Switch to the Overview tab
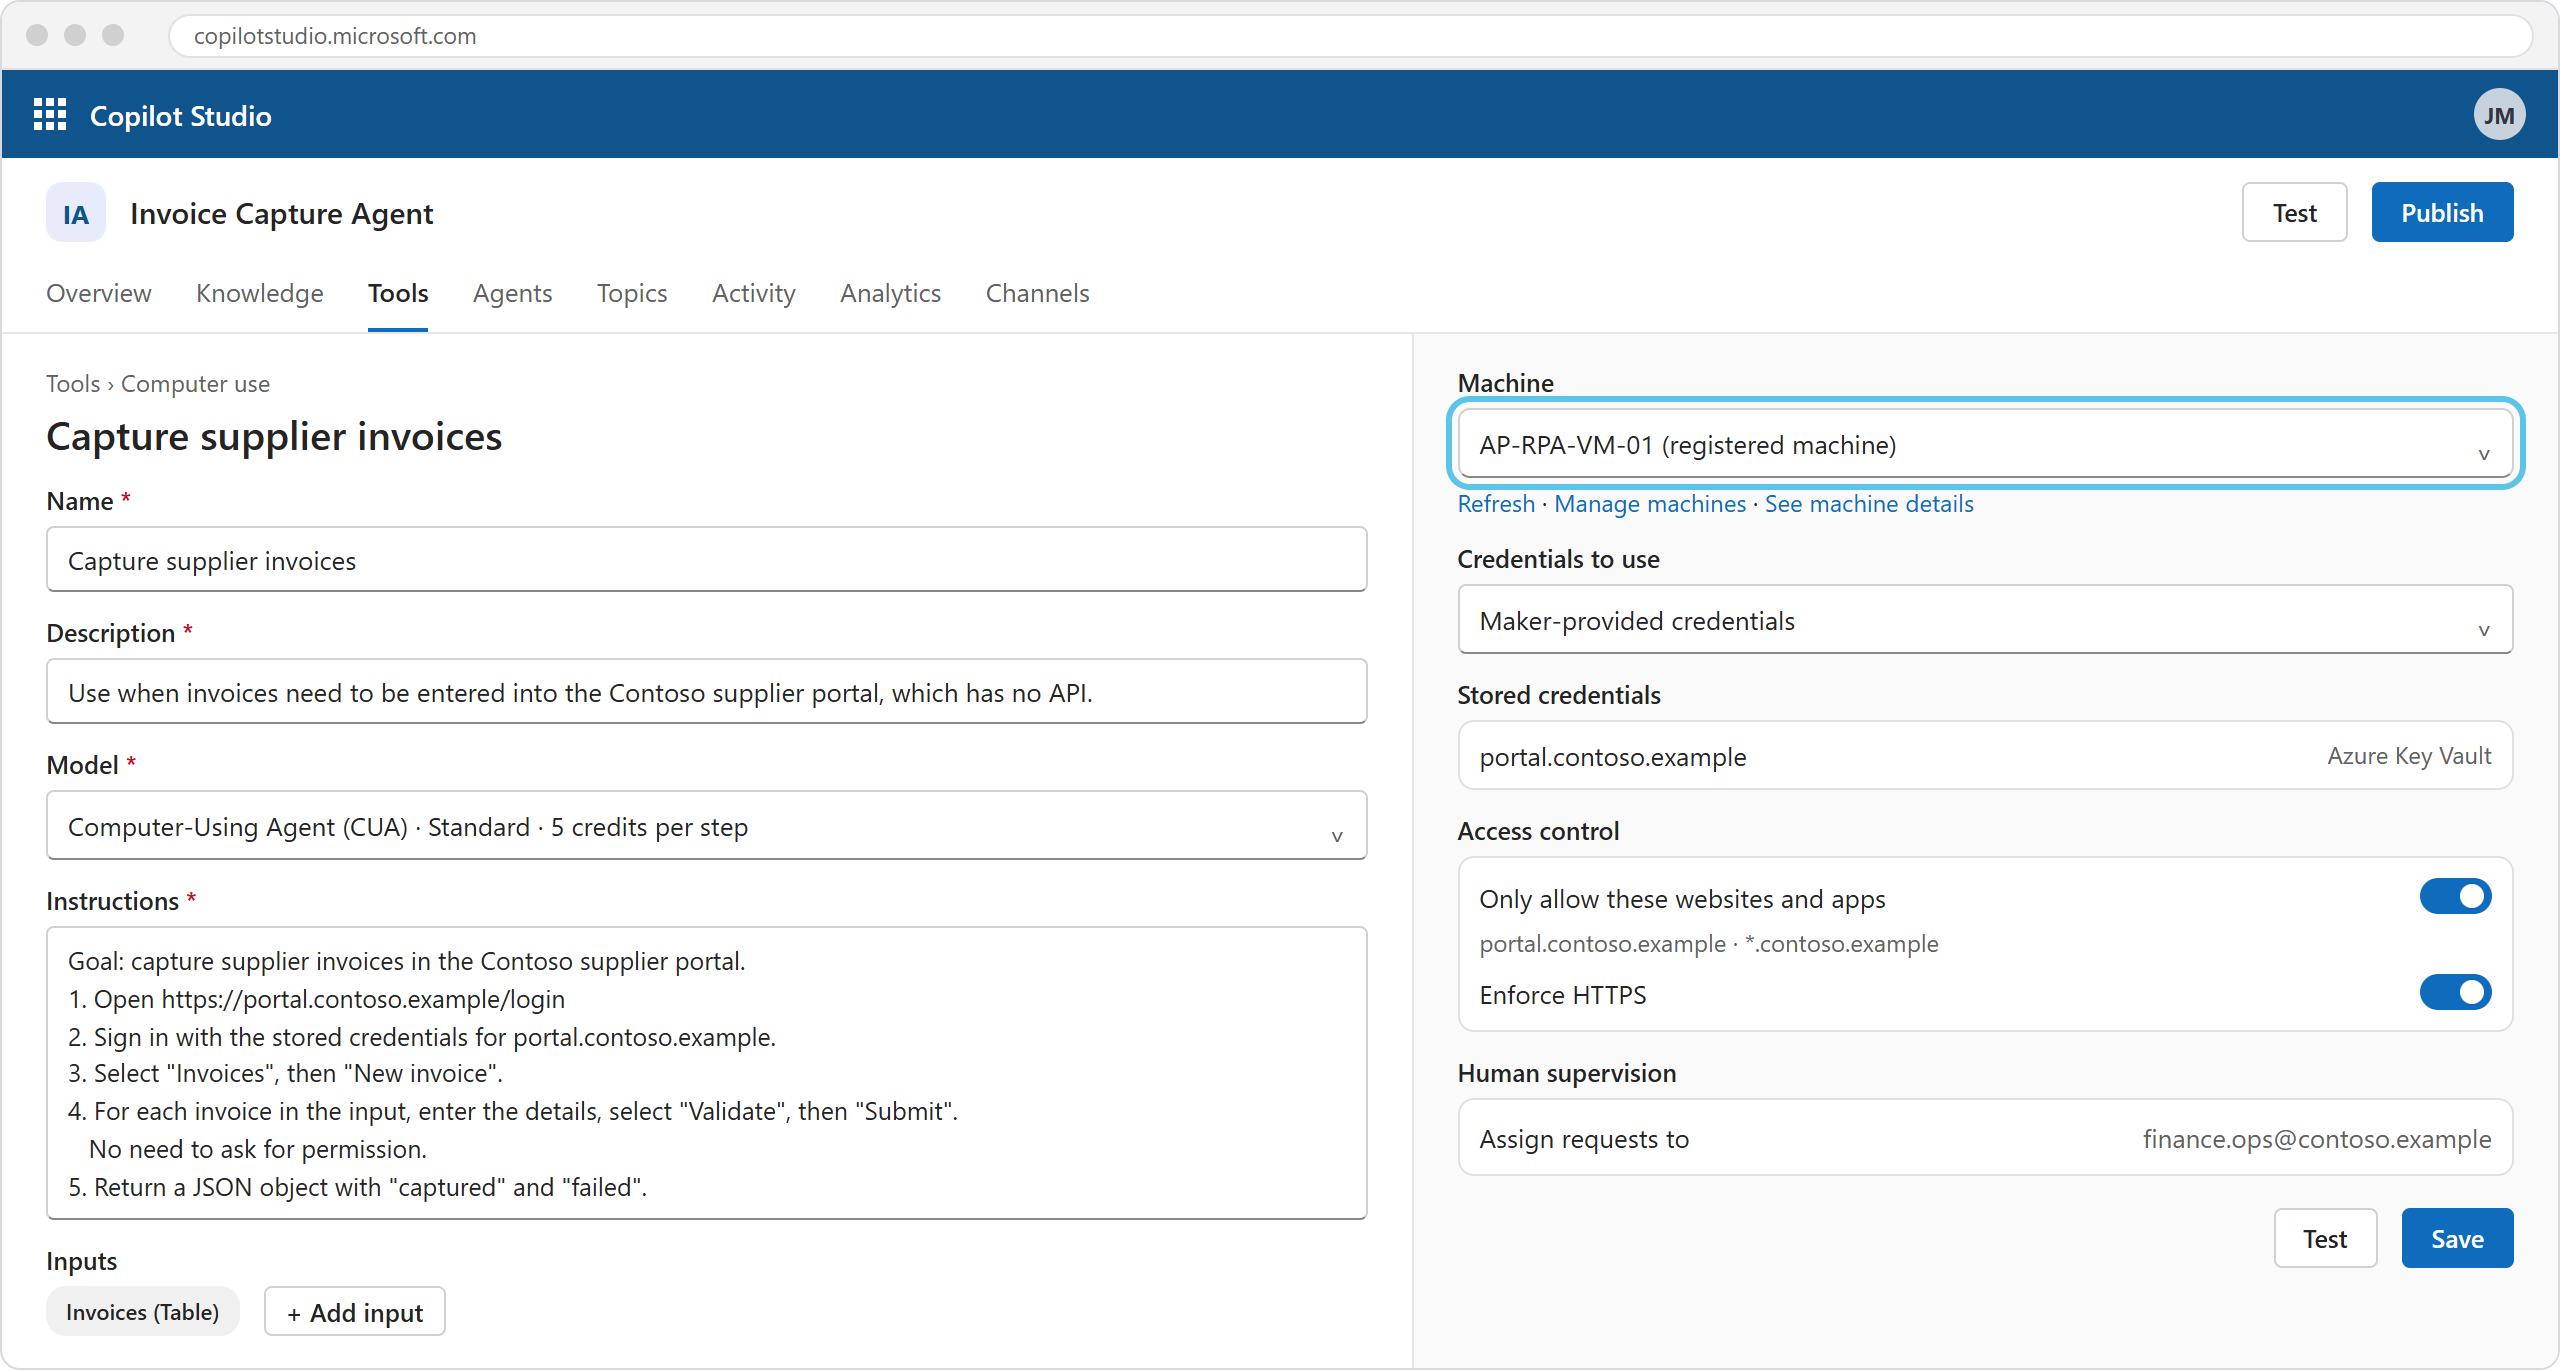This screenshot has width=2560, height=1372. (x=99, y=293)
